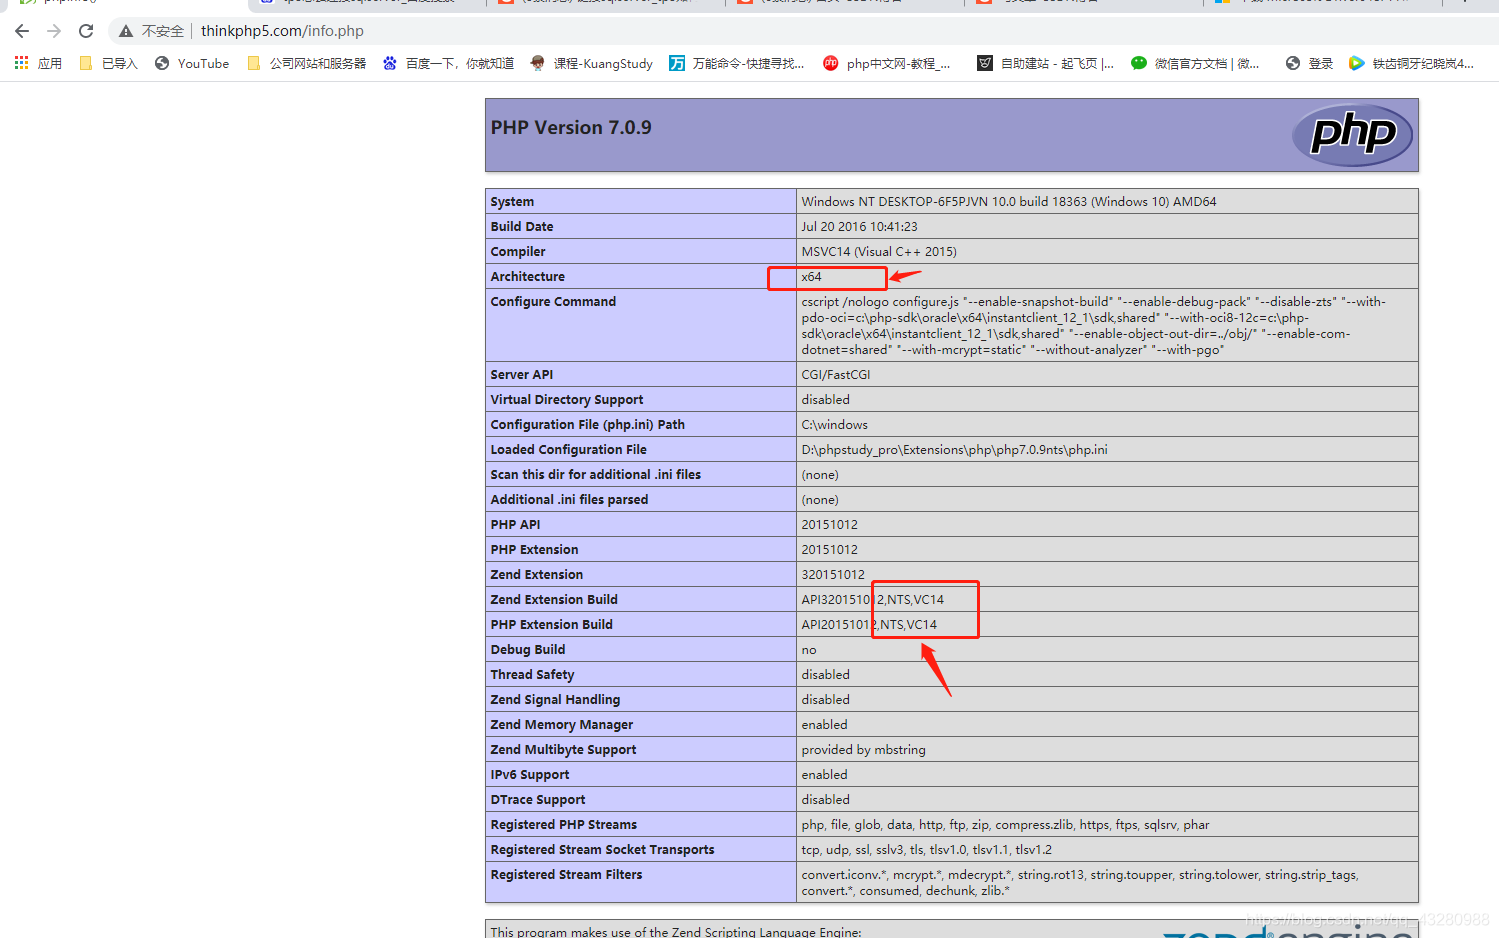Click the Zend Multibyte Support label
Viewport: 1499px width, 938px height.
563,749
